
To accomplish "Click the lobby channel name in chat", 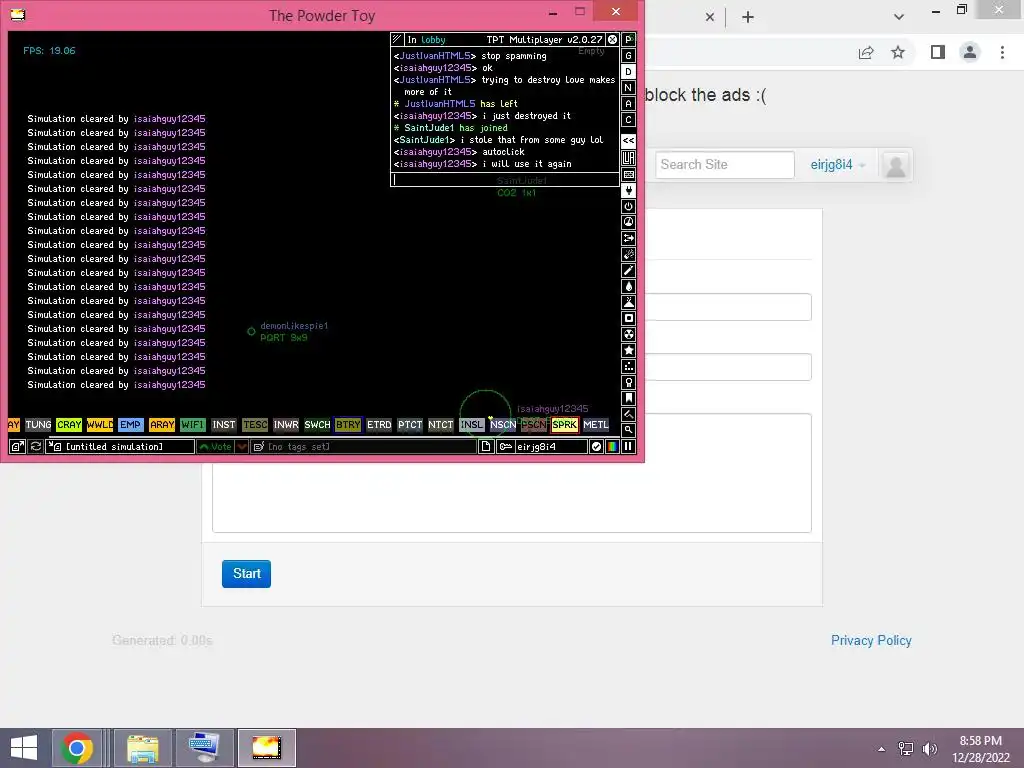I will [x=432, y=40].
